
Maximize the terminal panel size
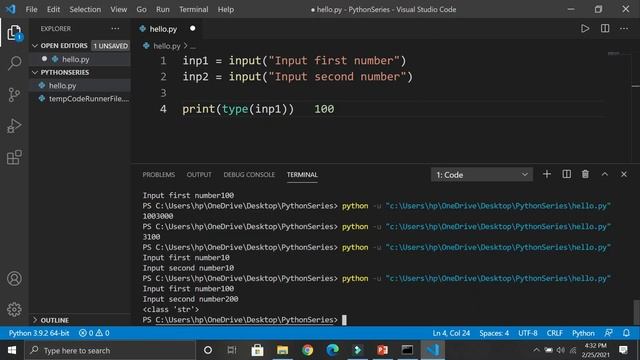(604, 174)
